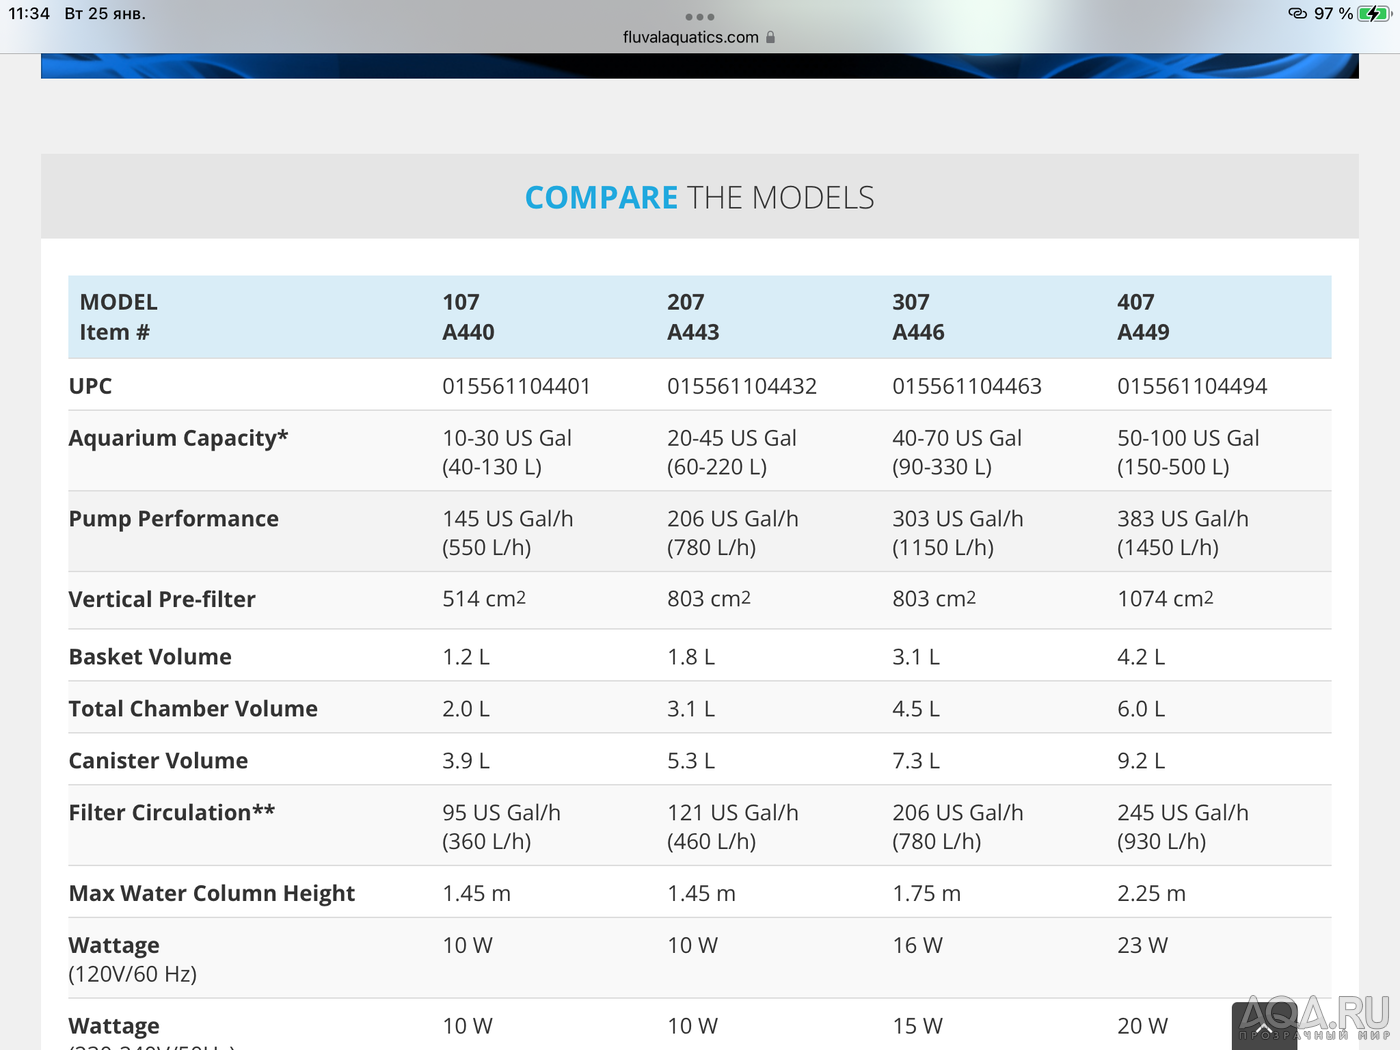This screenshot has width=1400, height=1050.
Task: Tap the MODEL Item # header cell
Action: coord(118,317)
